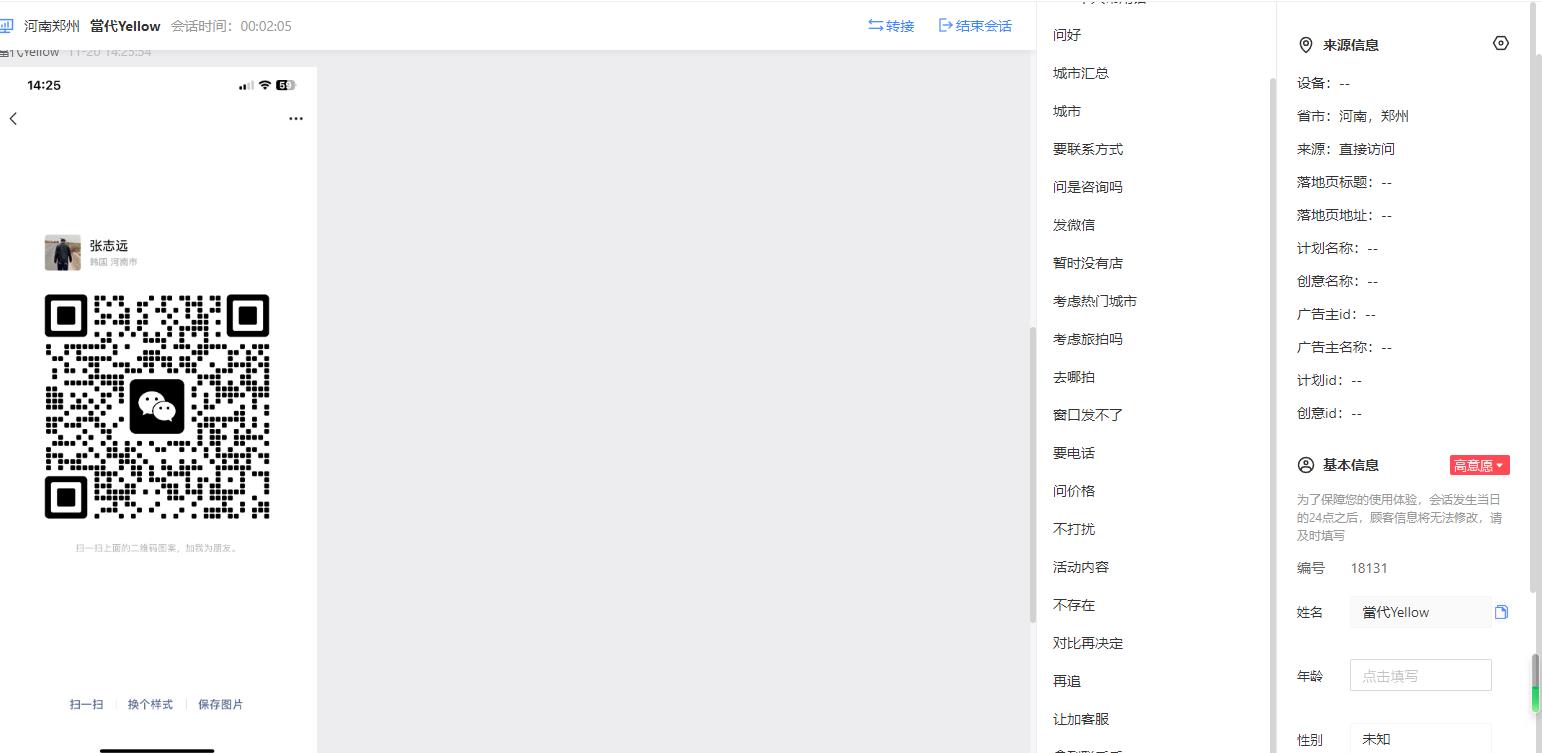
Task: Select the 问好 quick reply
Action: 1067,35
